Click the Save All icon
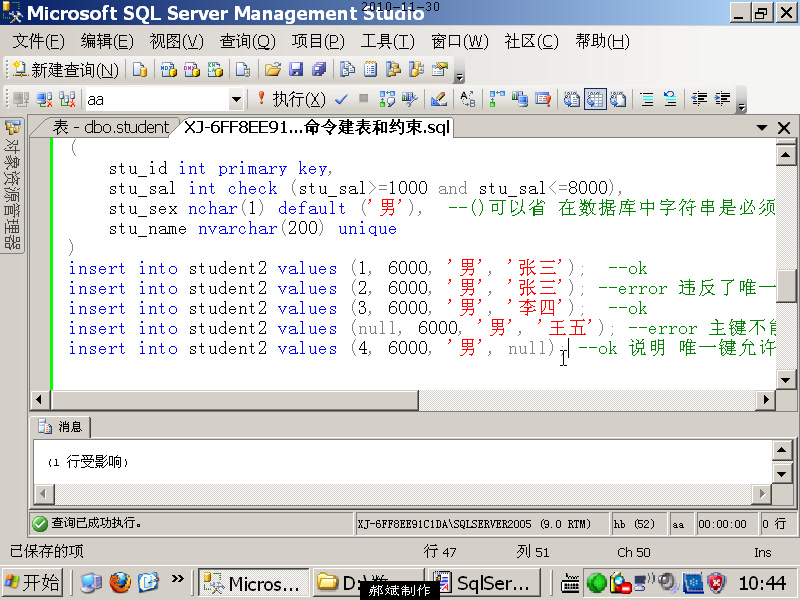Viewport: 800px width, 600px height. (319, 69)
